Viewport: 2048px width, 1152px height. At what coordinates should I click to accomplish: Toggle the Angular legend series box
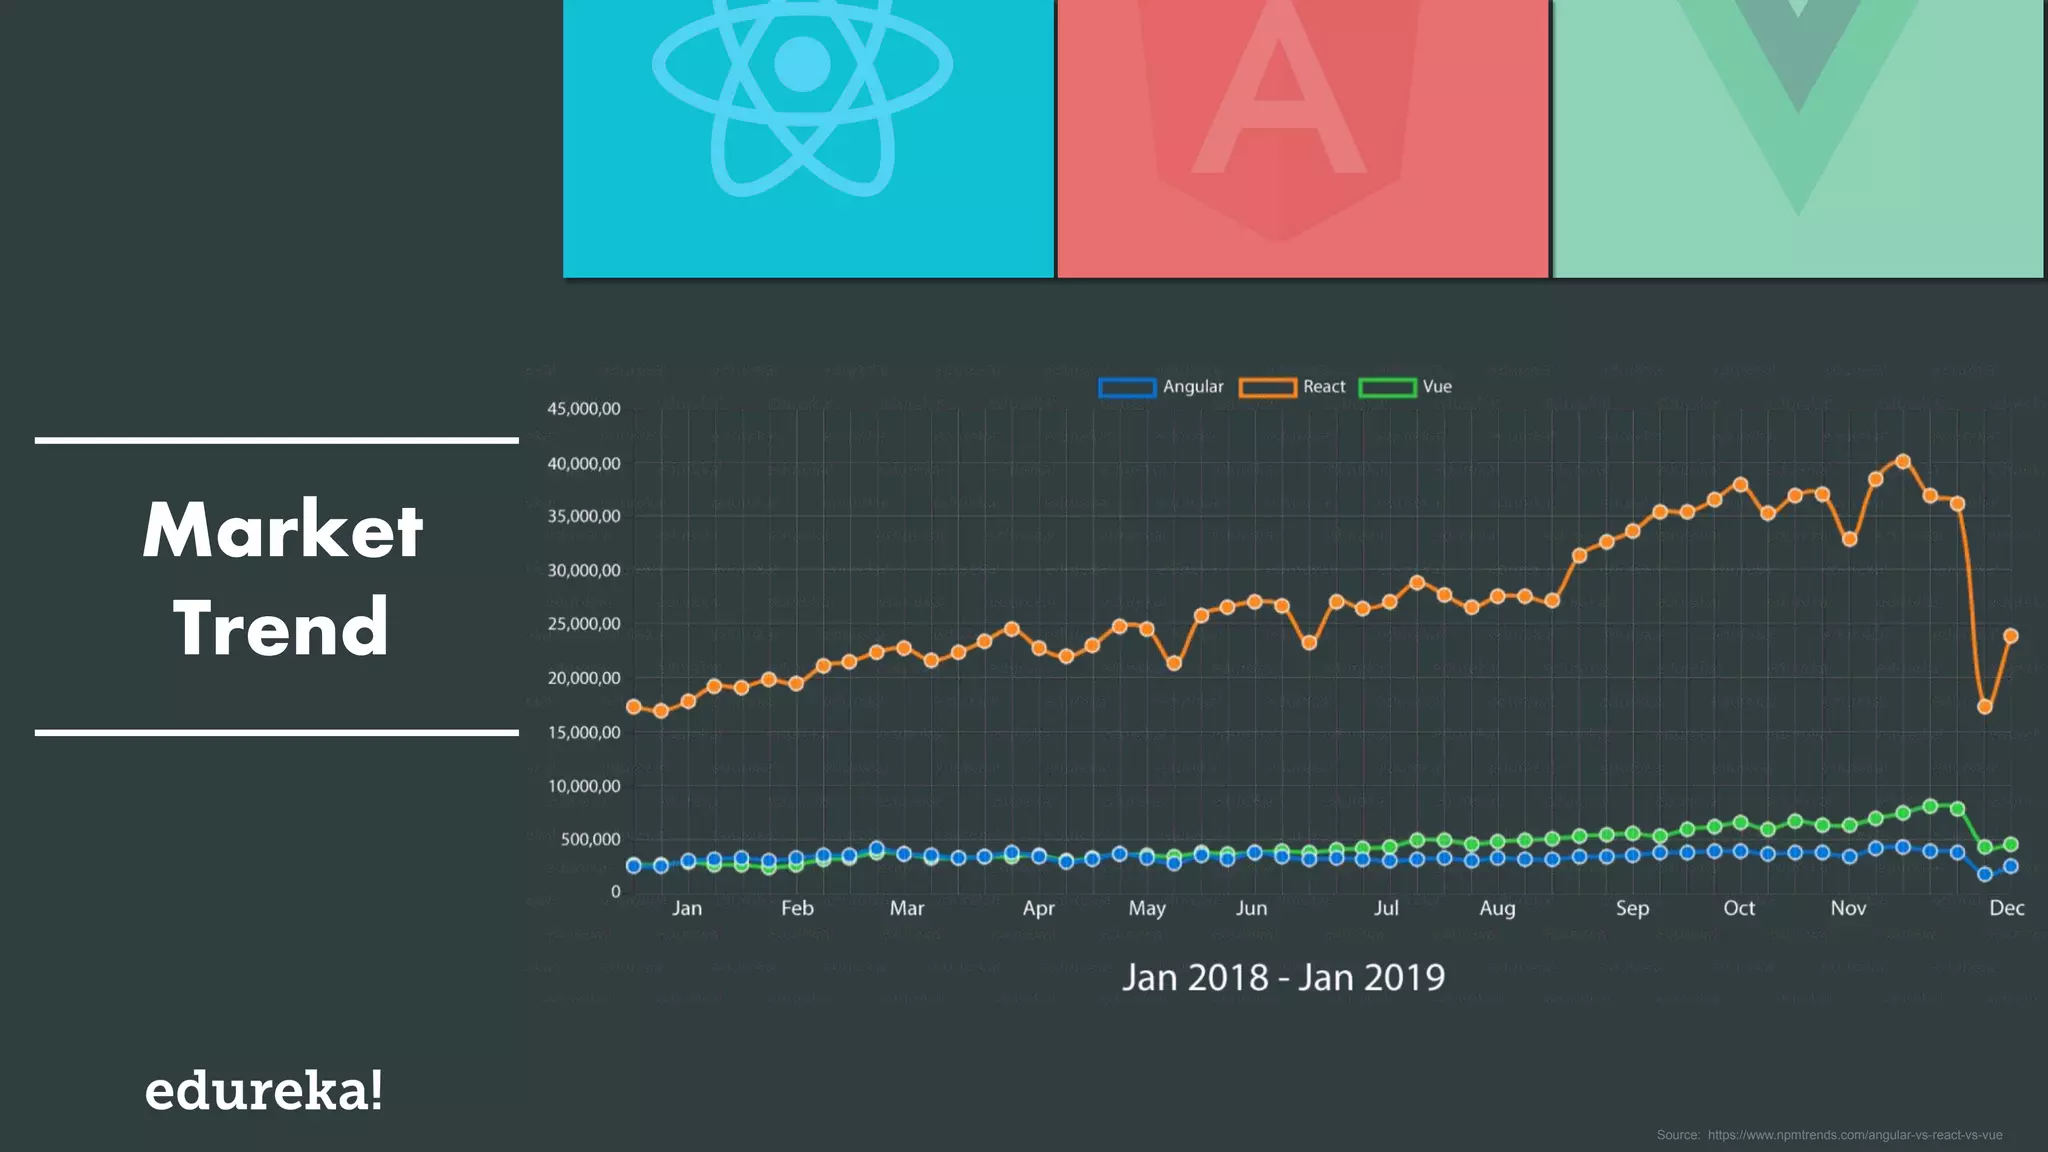pyautogui.click(x=1127, y=388)
